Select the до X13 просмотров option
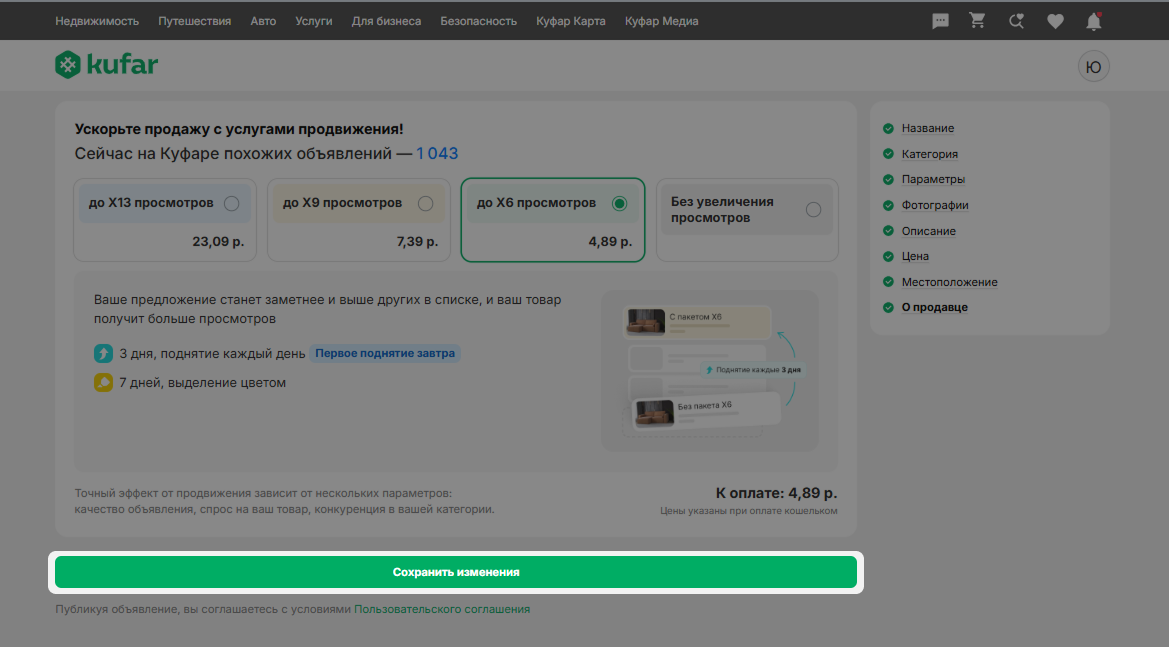Screen dimensions: 1169x647 (165, 220)
